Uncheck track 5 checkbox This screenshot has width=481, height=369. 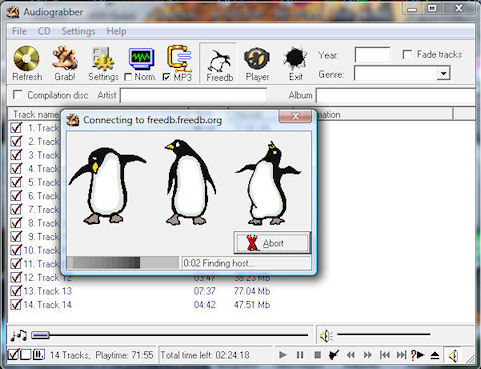[16, 182]
